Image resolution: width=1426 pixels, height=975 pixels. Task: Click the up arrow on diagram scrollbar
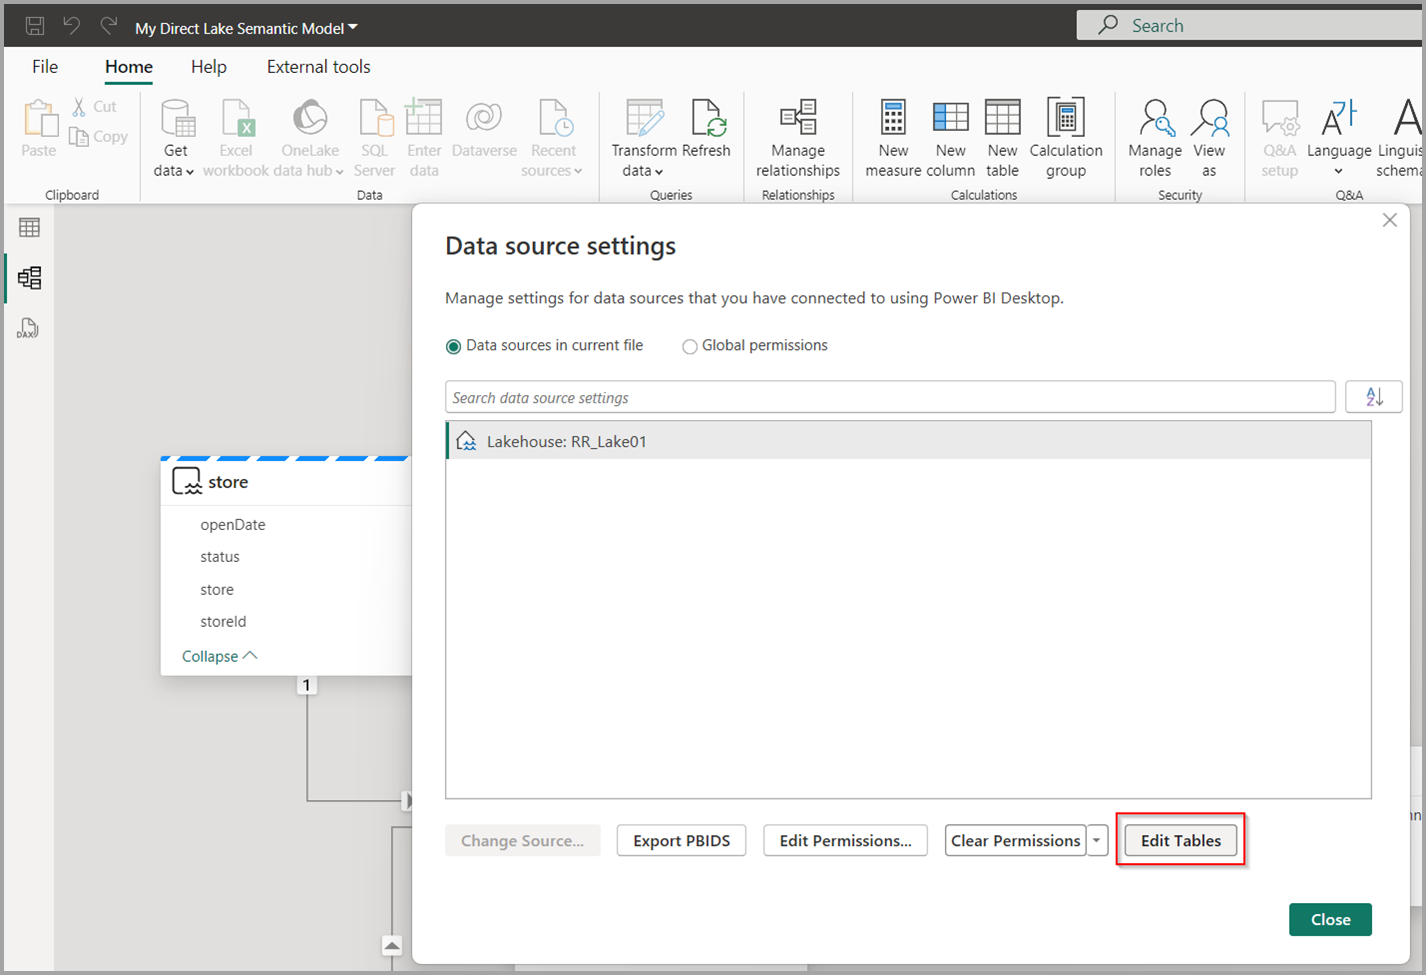392,945
